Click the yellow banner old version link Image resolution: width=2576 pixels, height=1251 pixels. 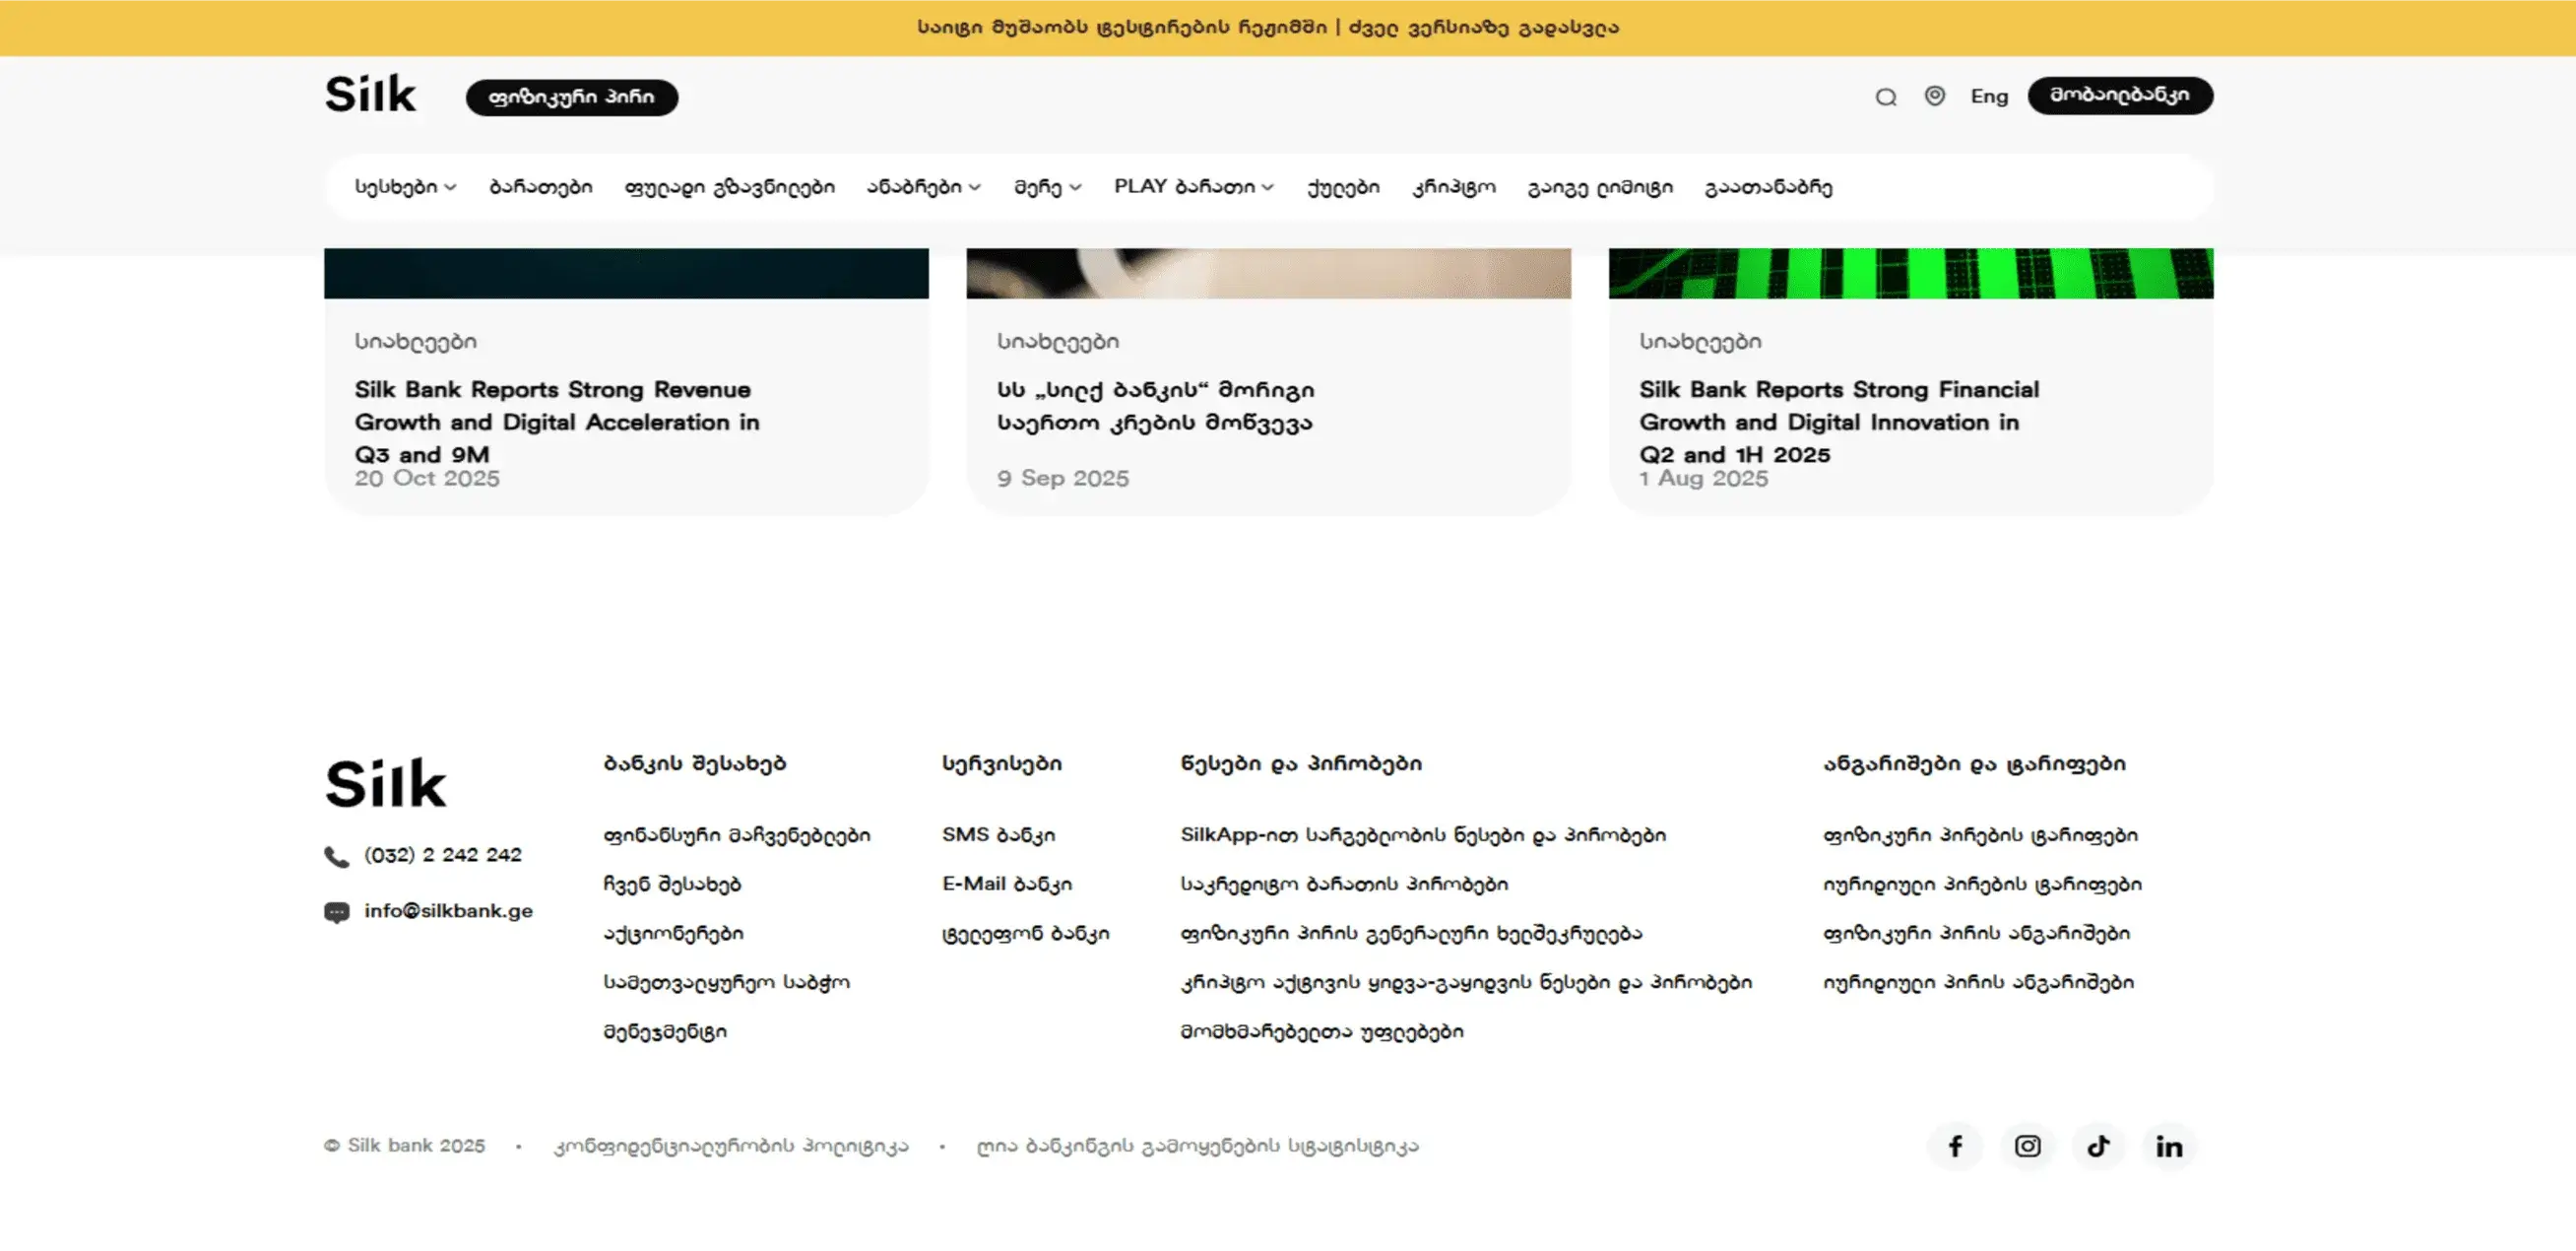pos(1483,27)
